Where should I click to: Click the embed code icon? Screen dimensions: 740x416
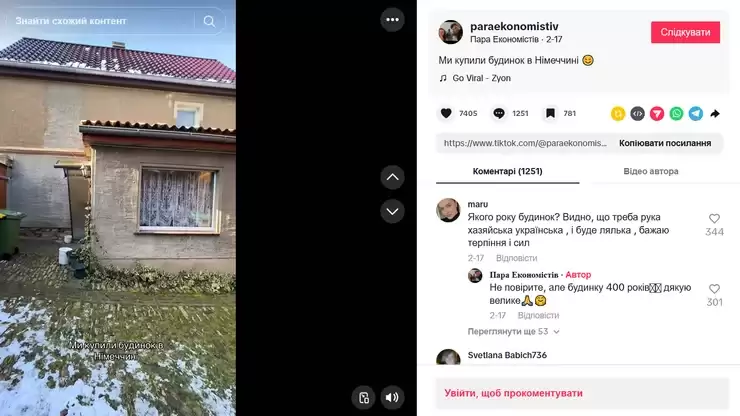637,113
